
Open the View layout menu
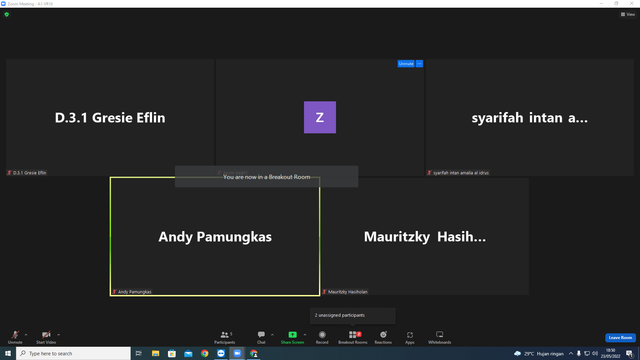click(628, 14)
